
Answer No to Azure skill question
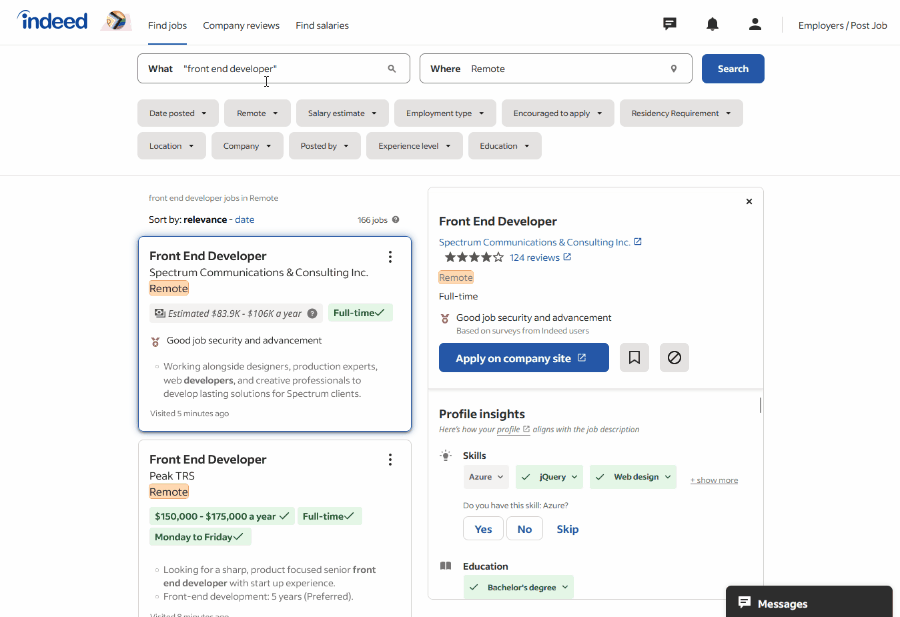tap(525, 529)
